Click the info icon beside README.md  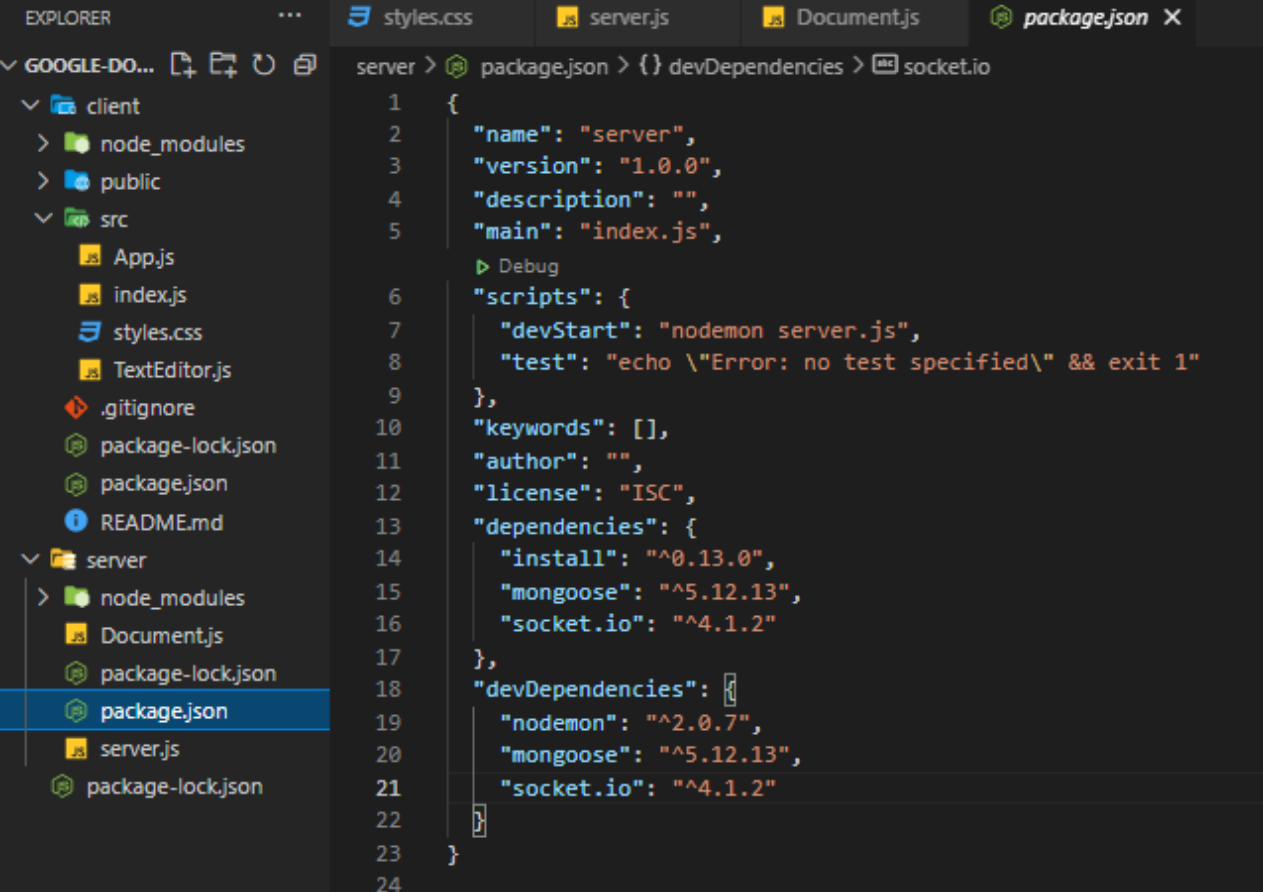pos(75,521)
